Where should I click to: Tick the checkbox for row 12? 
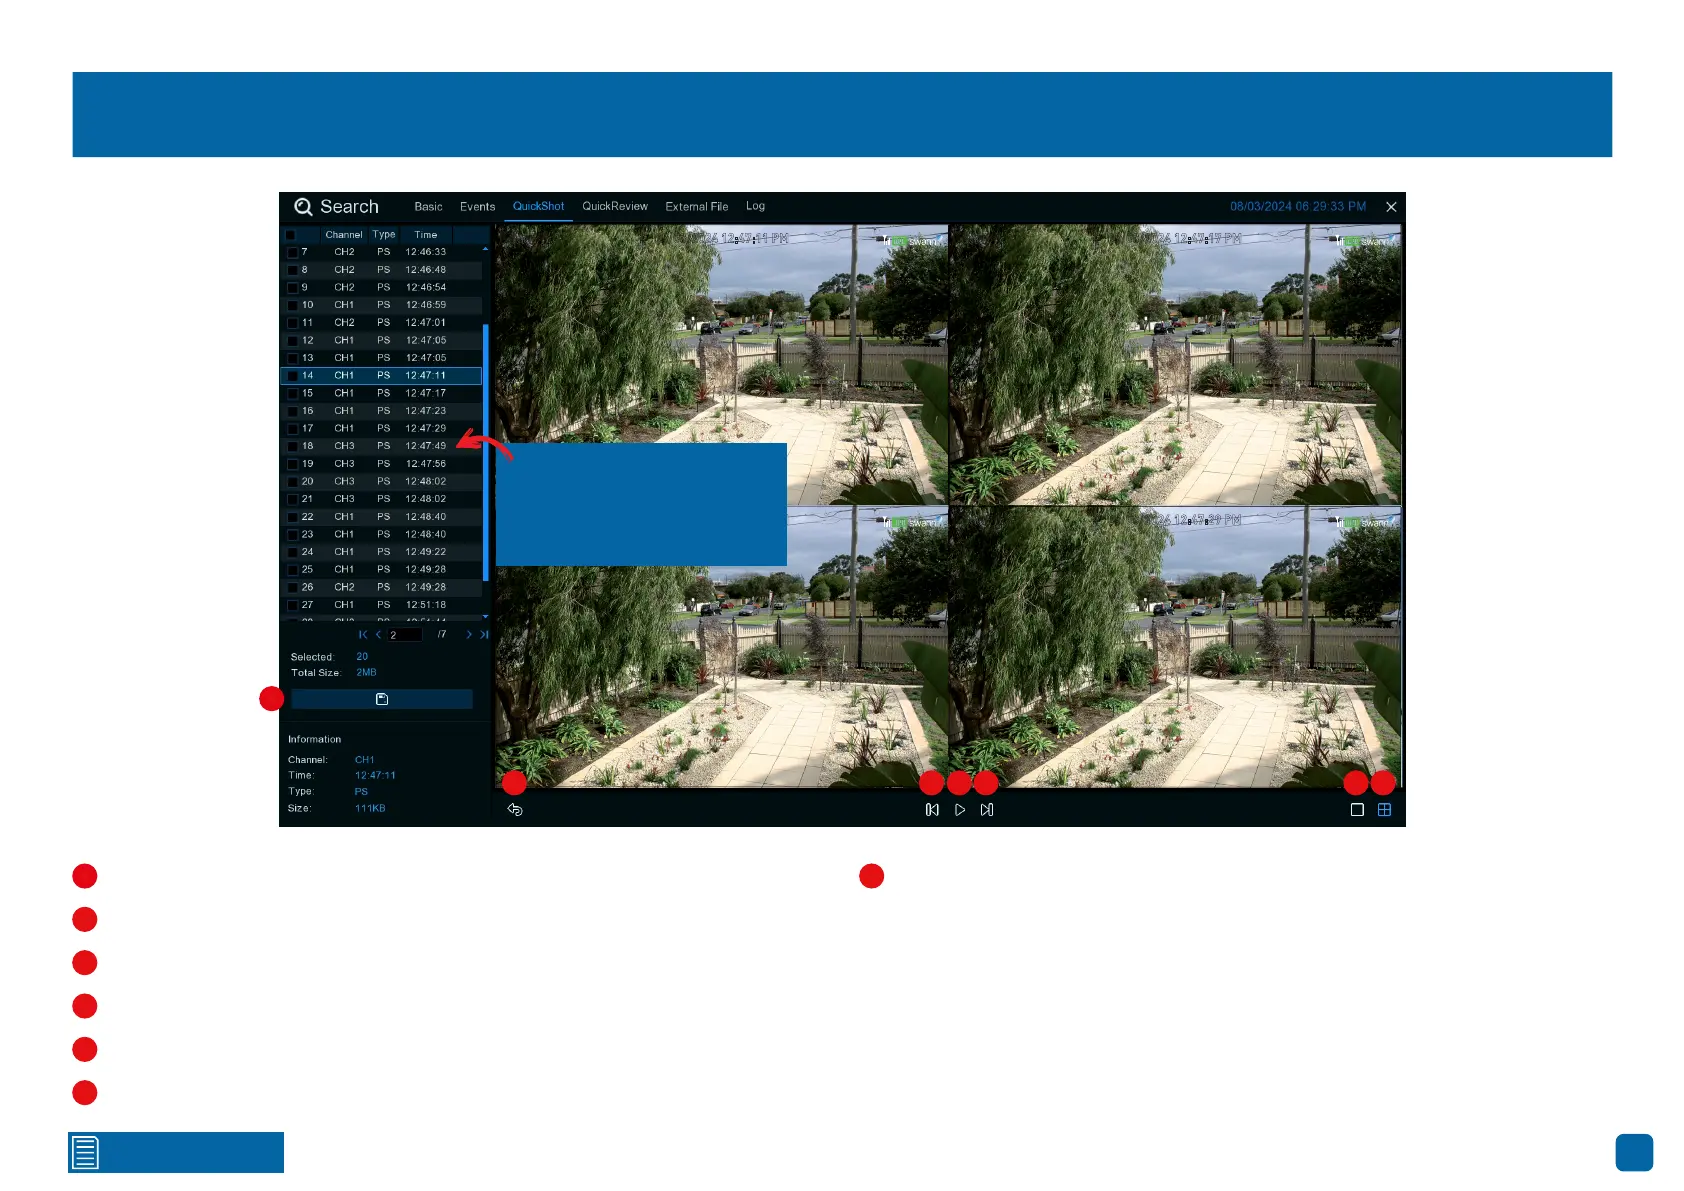tap(292, 340)
